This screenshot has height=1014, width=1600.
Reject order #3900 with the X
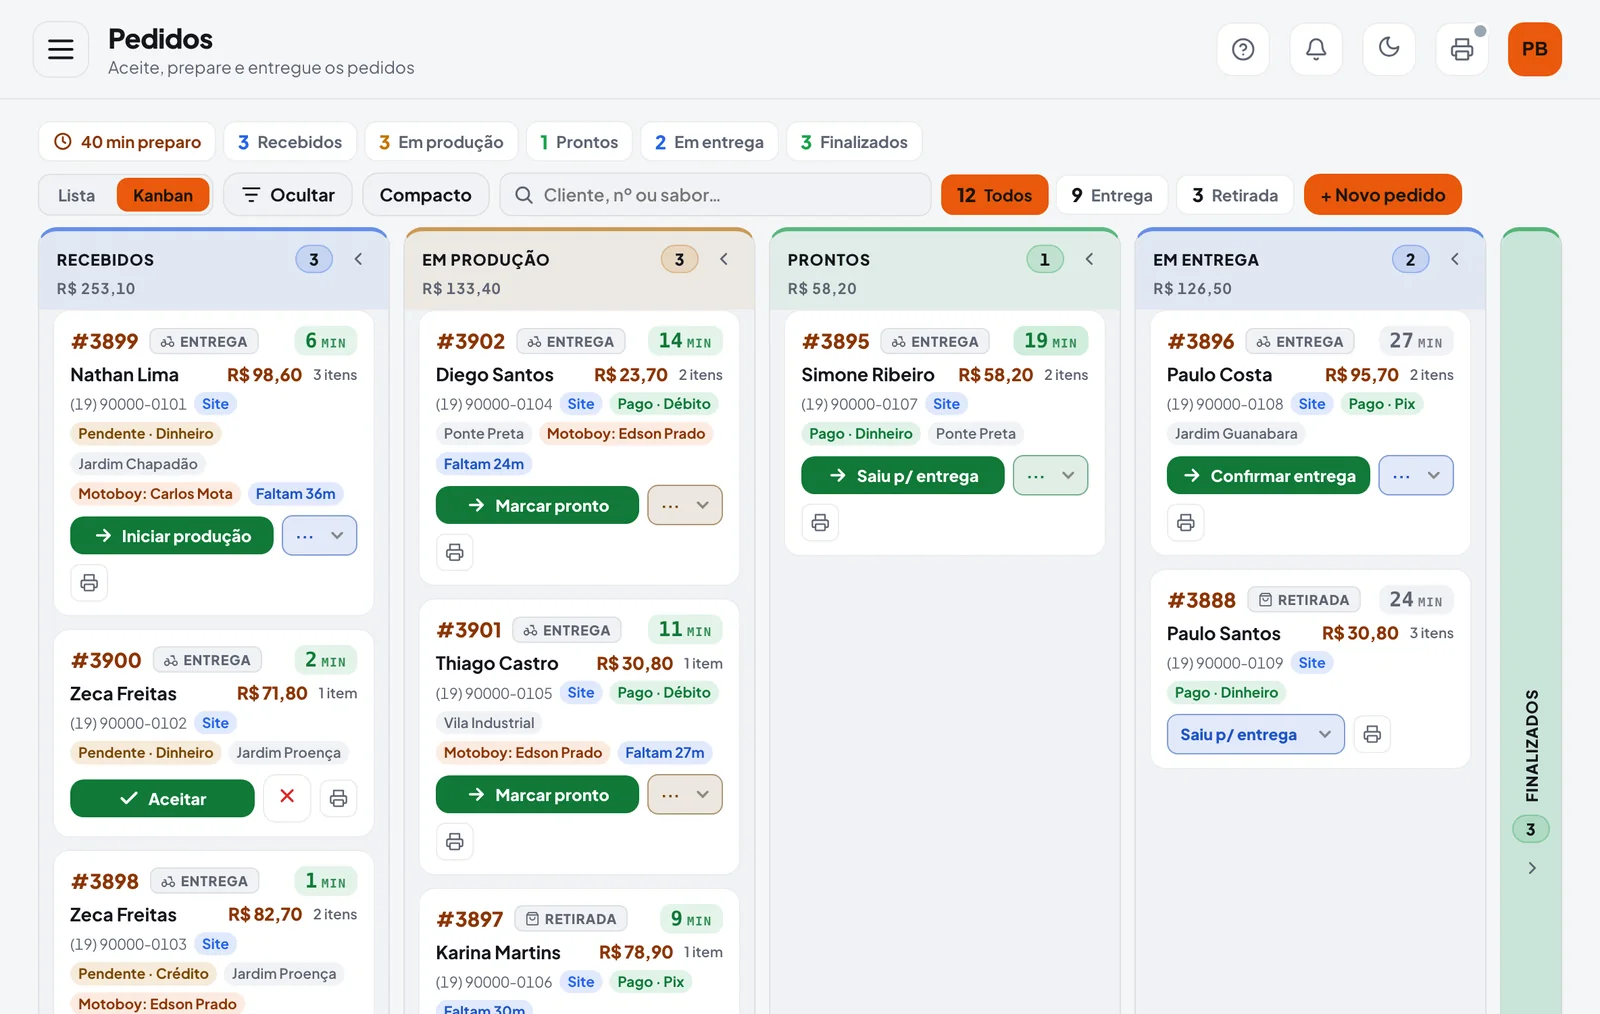click(287, 797)
